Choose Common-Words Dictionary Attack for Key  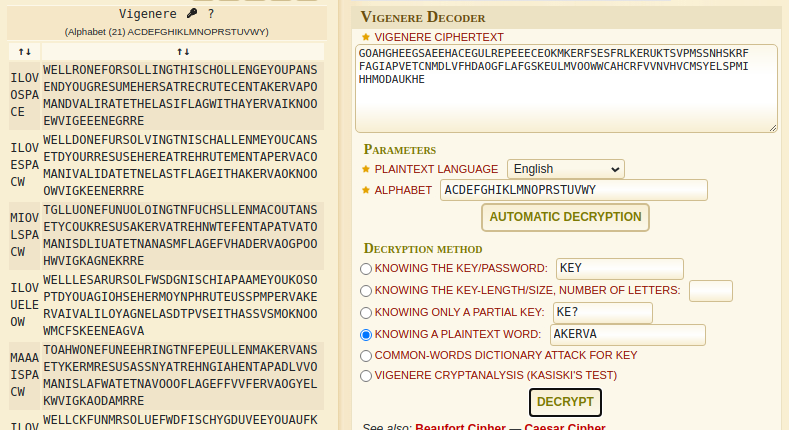coord(366,355)
